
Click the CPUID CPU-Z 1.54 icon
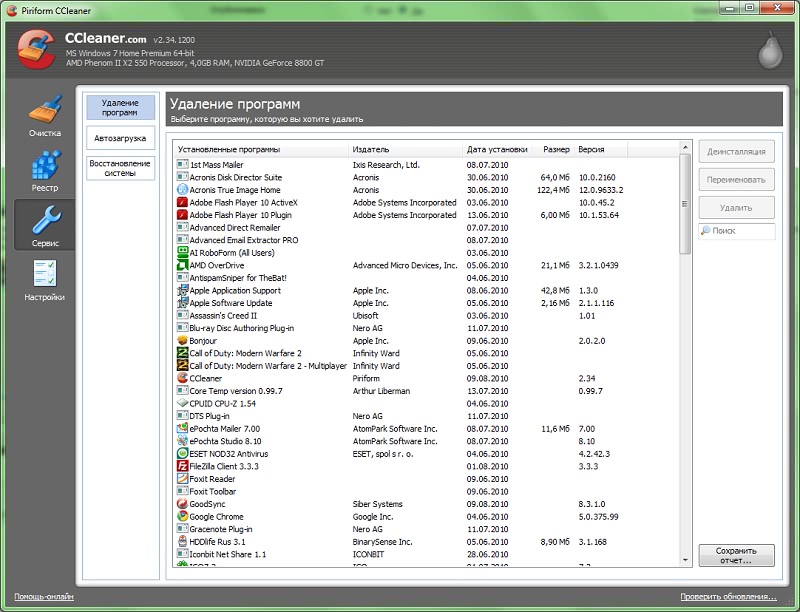pyautogui.click(x=182, y=403)
